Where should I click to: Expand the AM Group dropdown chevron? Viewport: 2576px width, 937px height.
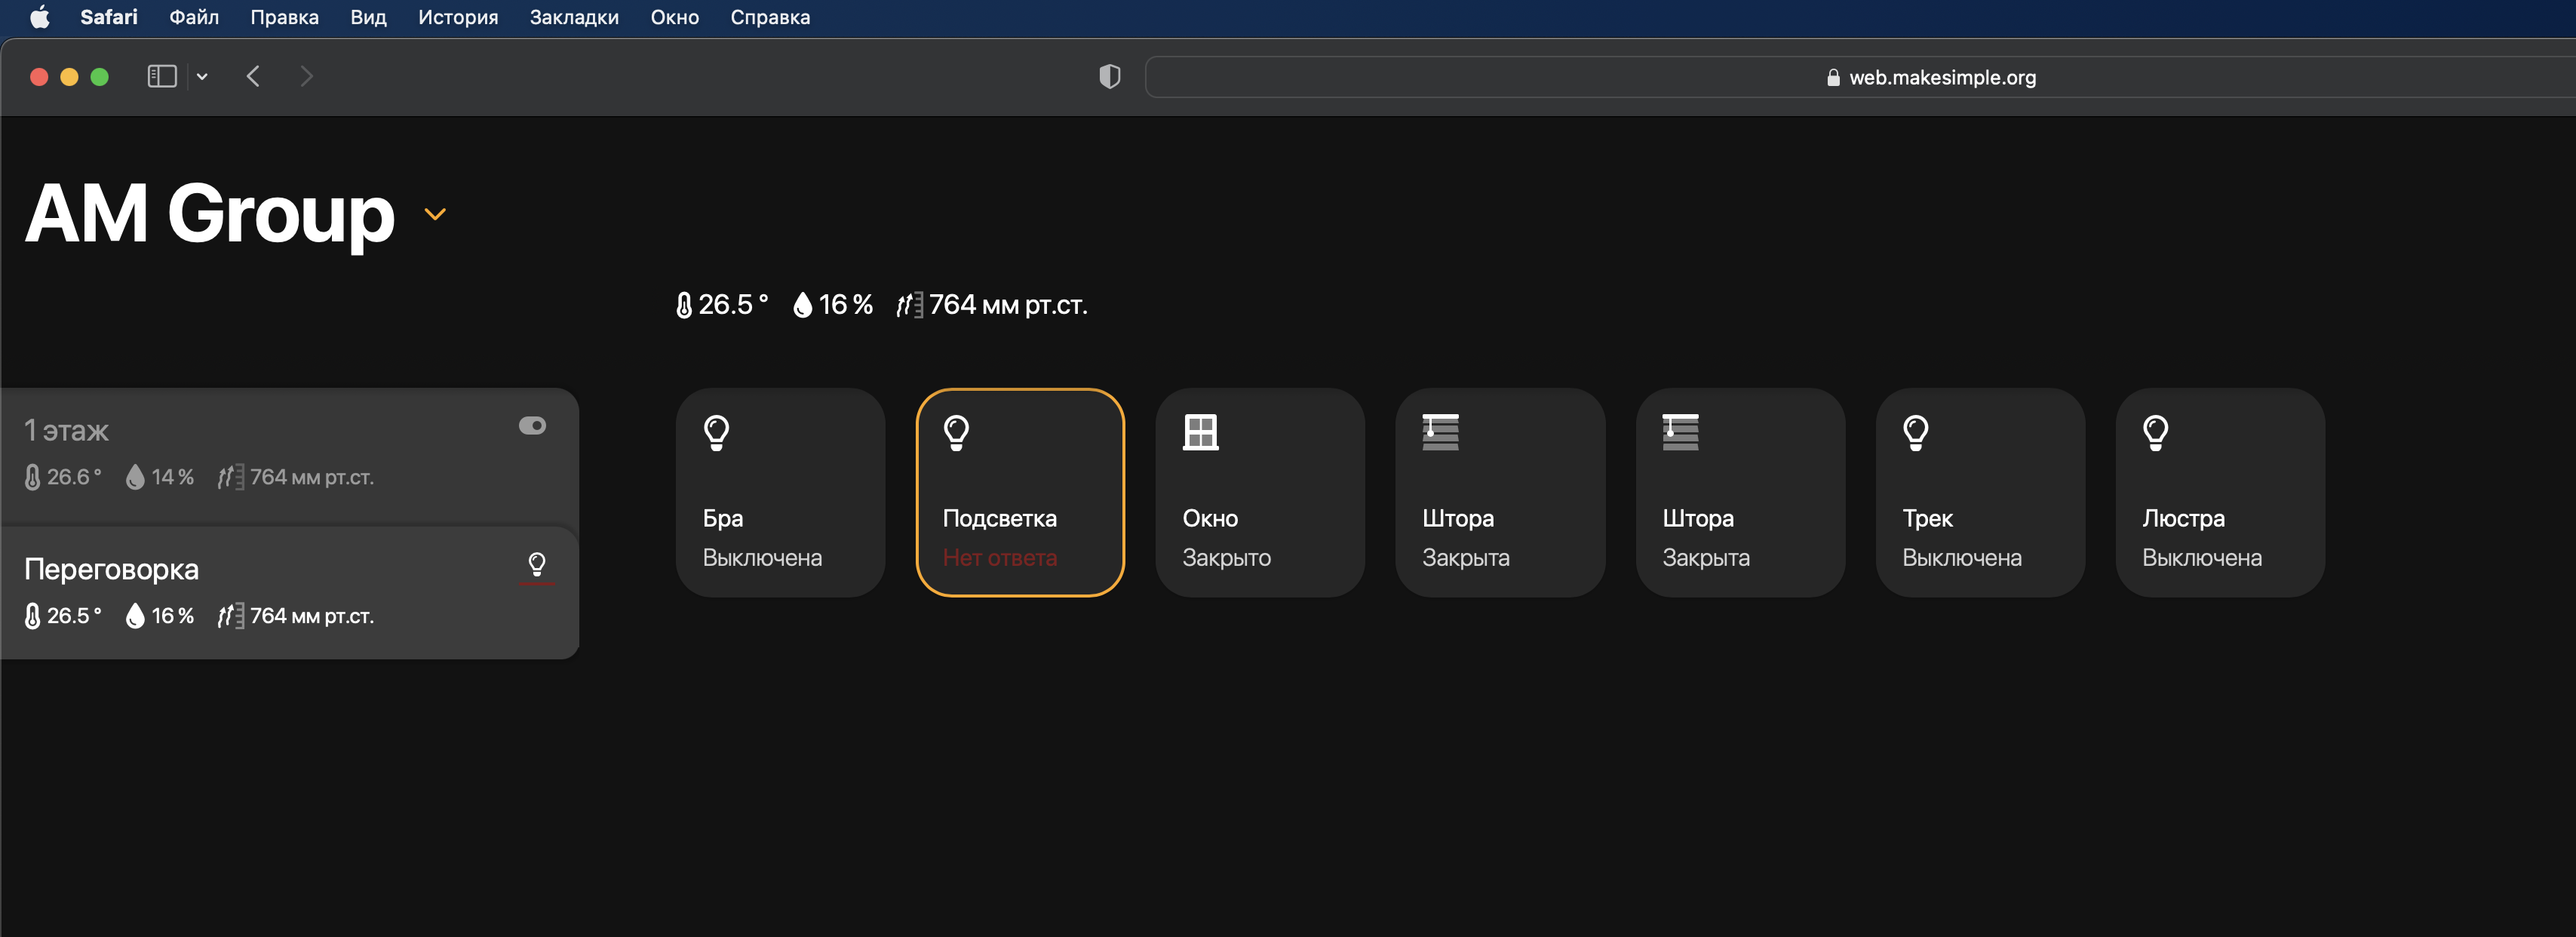coord(435,214)
